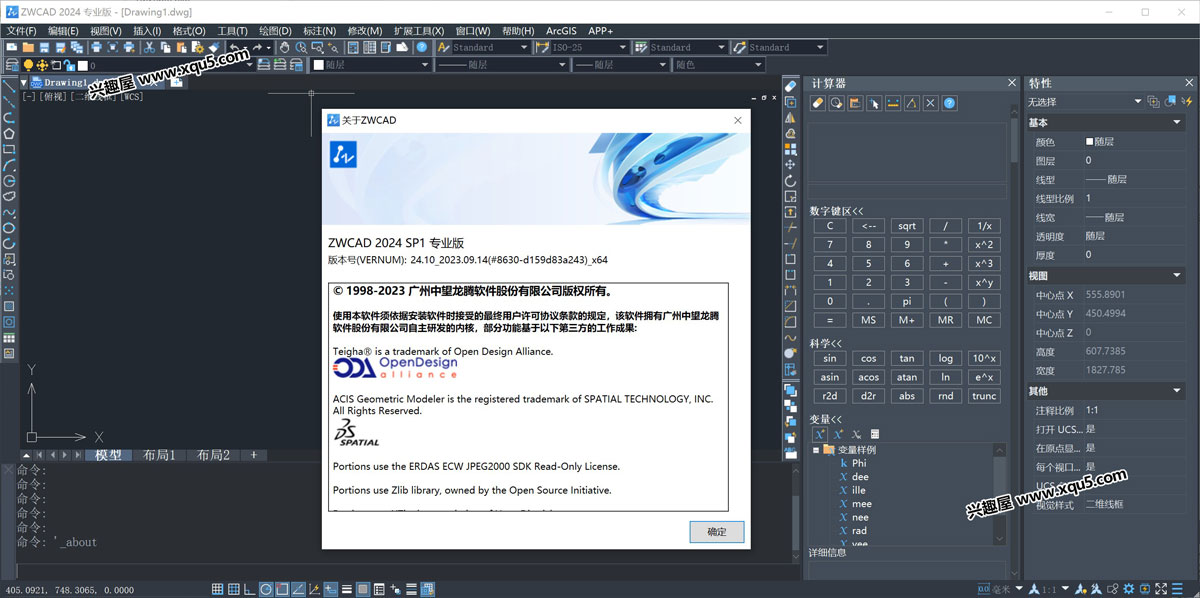
Task: Click the Cut scissors icon
Action: click(150, 47)
